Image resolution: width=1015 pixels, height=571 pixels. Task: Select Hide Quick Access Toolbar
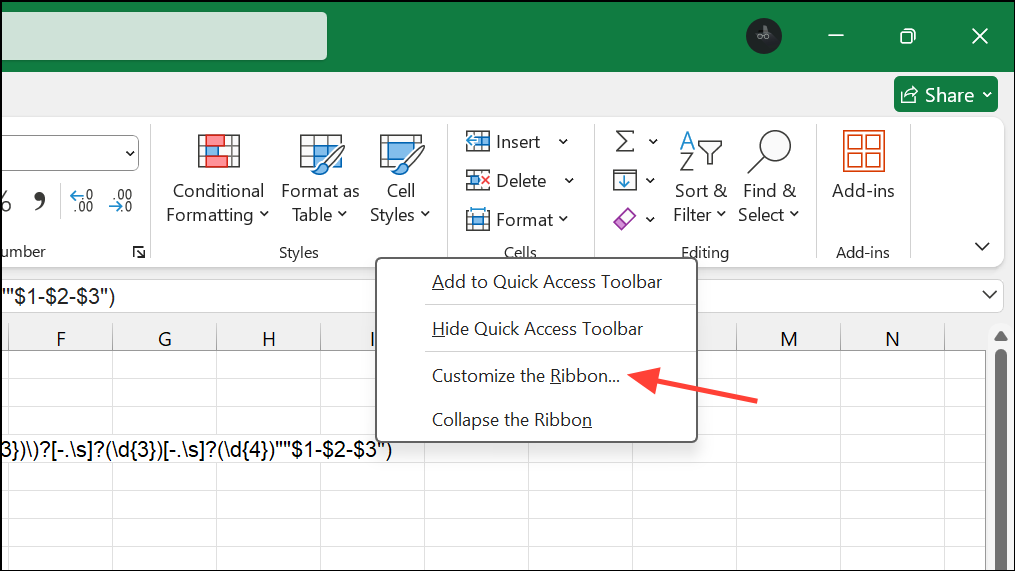(x=537, y=329)
